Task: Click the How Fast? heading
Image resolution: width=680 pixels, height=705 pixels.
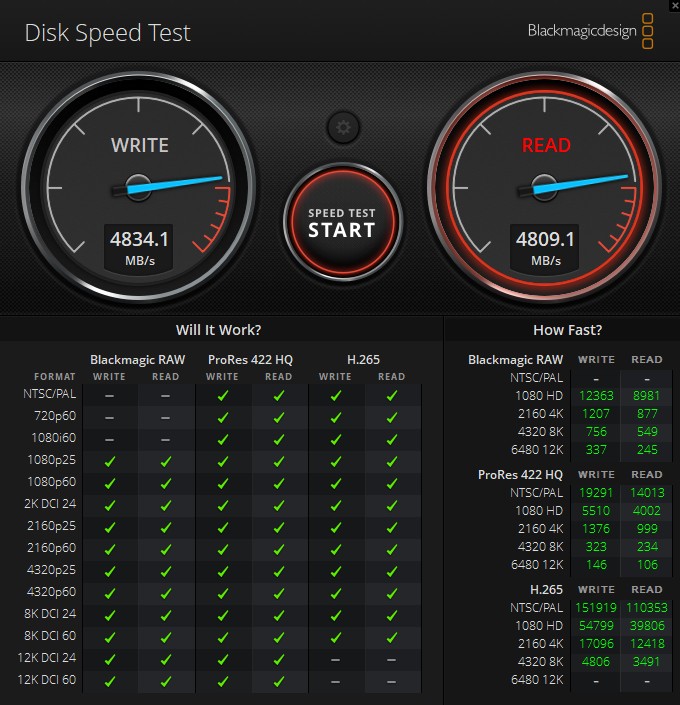Action: (568, 330)
